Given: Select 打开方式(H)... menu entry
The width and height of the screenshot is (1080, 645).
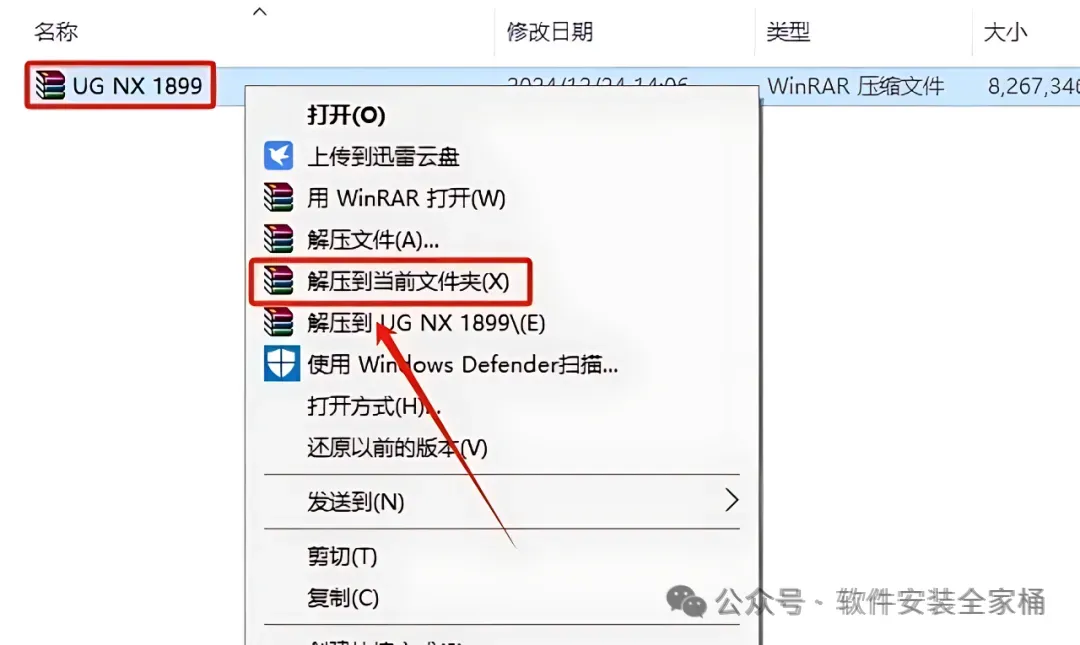Looking at the screenshot, I should (374, 406).
